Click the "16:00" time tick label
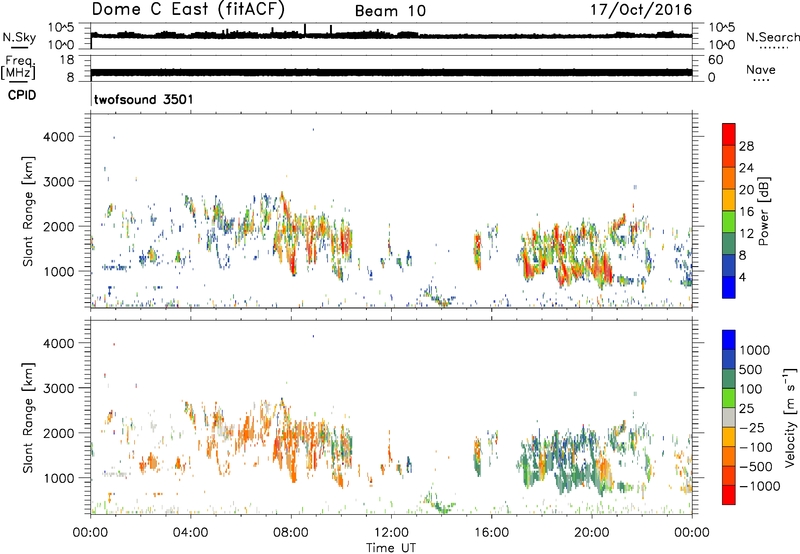This screenshot has height=554, width=800. point(491,533)
